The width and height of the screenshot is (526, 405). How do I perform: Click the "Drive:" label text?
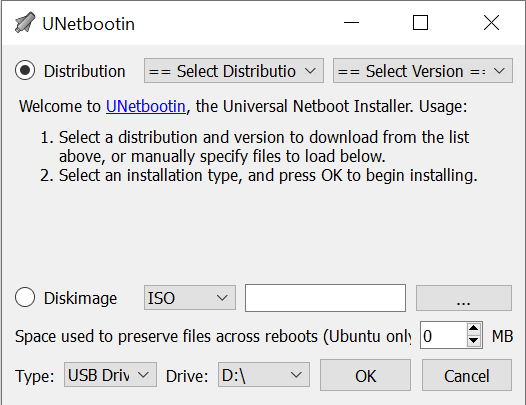click(187, 376)
